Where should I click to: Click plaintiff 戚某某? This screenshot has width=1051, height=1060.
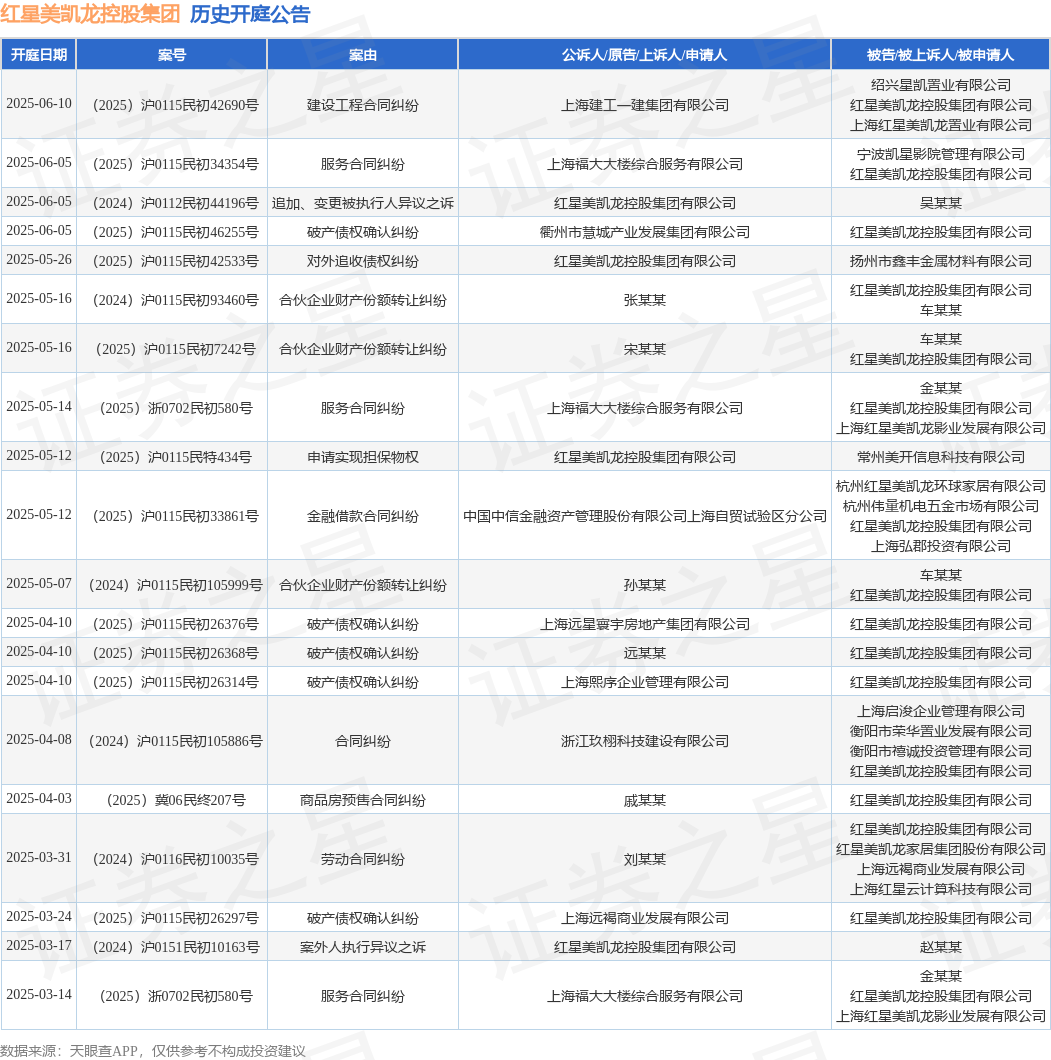coord(644,800)
